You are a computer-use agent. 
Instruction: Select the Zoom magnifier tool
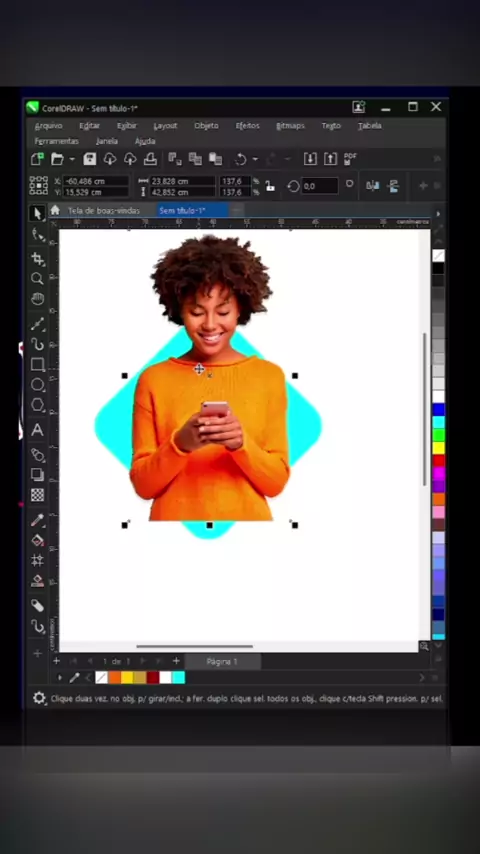(x=37, y=279)
